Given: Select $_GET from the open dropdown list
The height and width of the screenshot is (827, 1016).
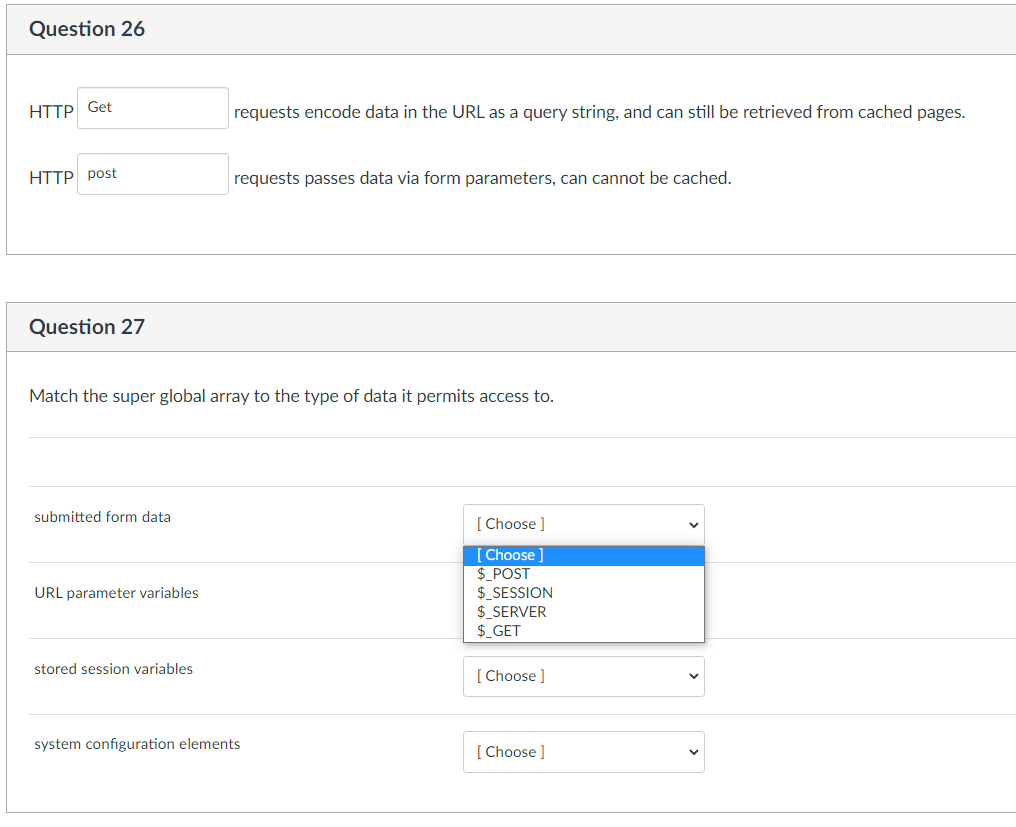Looking at the screenshot, I should (x=497, y=630).
